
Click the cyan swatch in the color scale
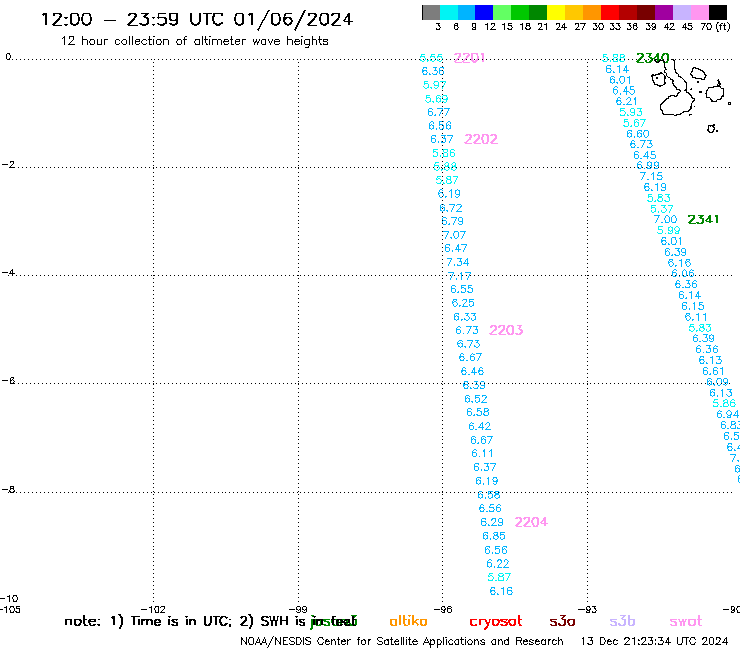pos(448,12)
